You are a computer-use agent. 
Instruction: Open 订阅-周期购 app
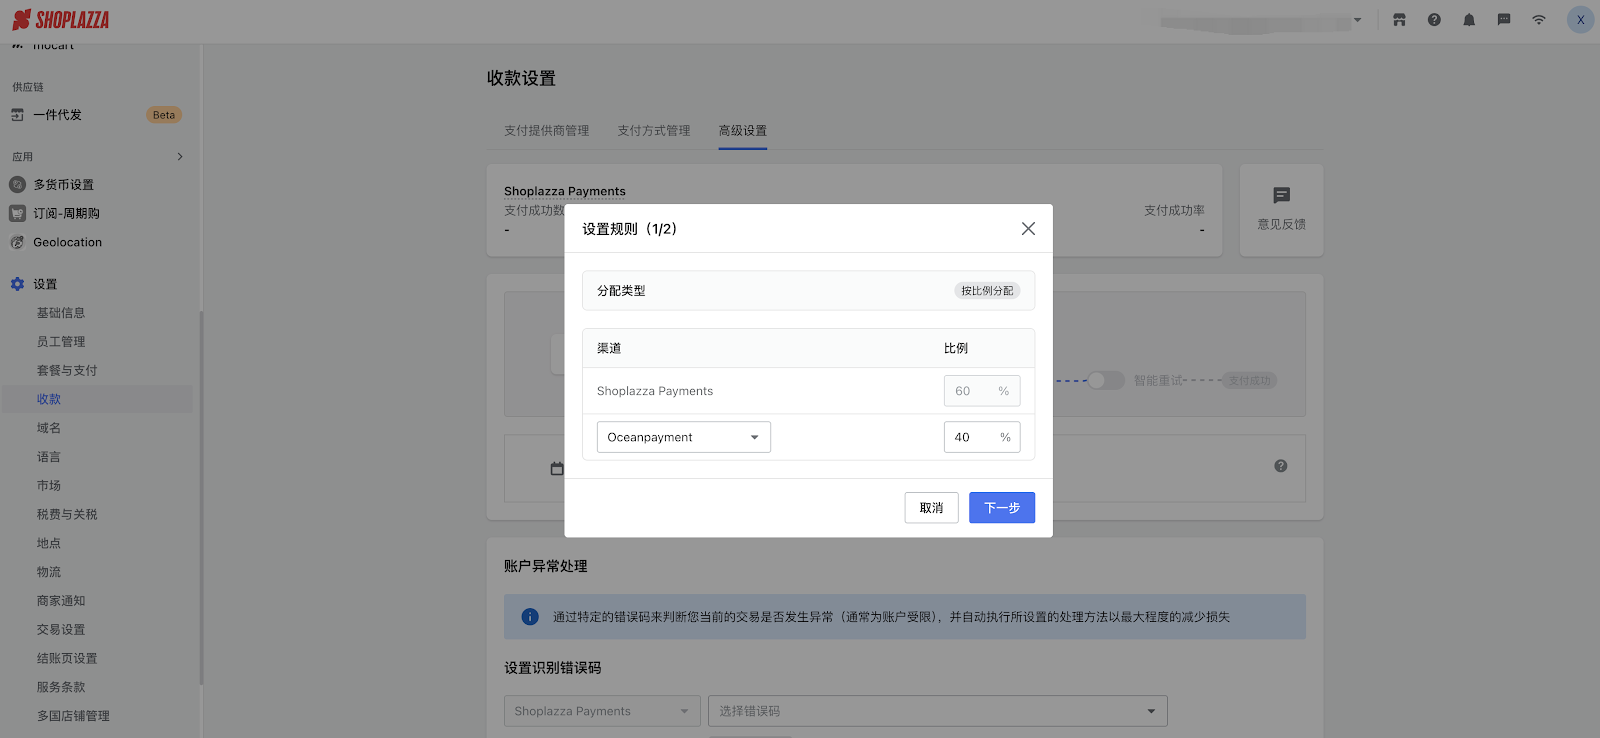click(66, 214)
